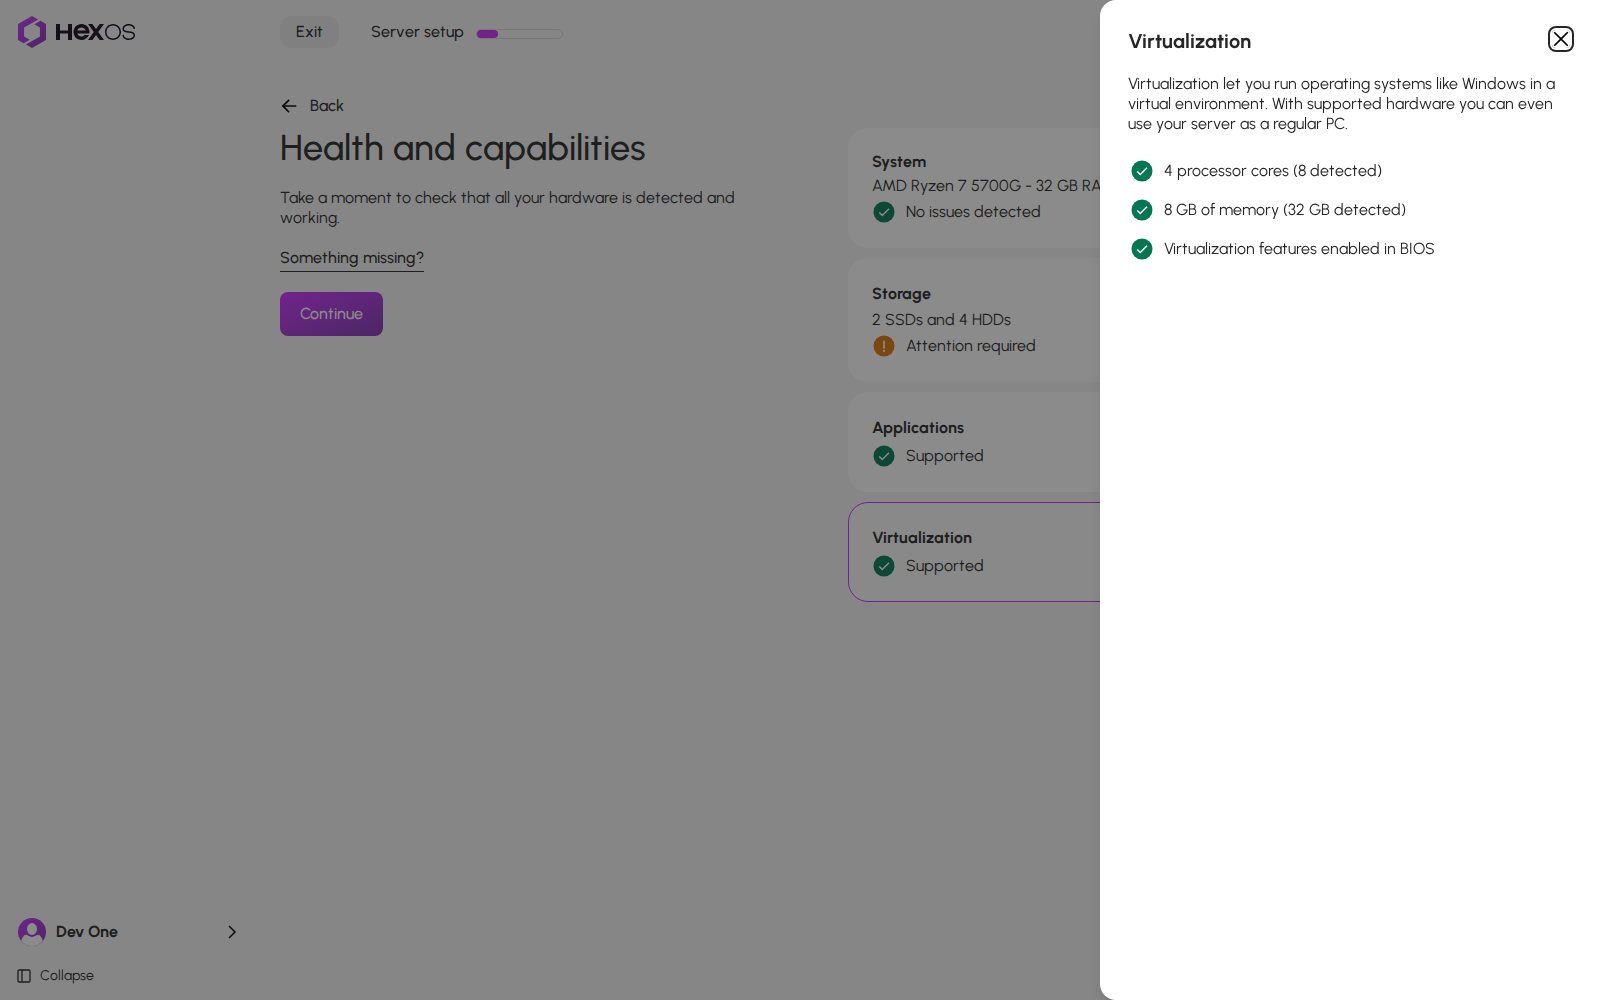Click the Server setup progress bar

[x=520, y=33]
